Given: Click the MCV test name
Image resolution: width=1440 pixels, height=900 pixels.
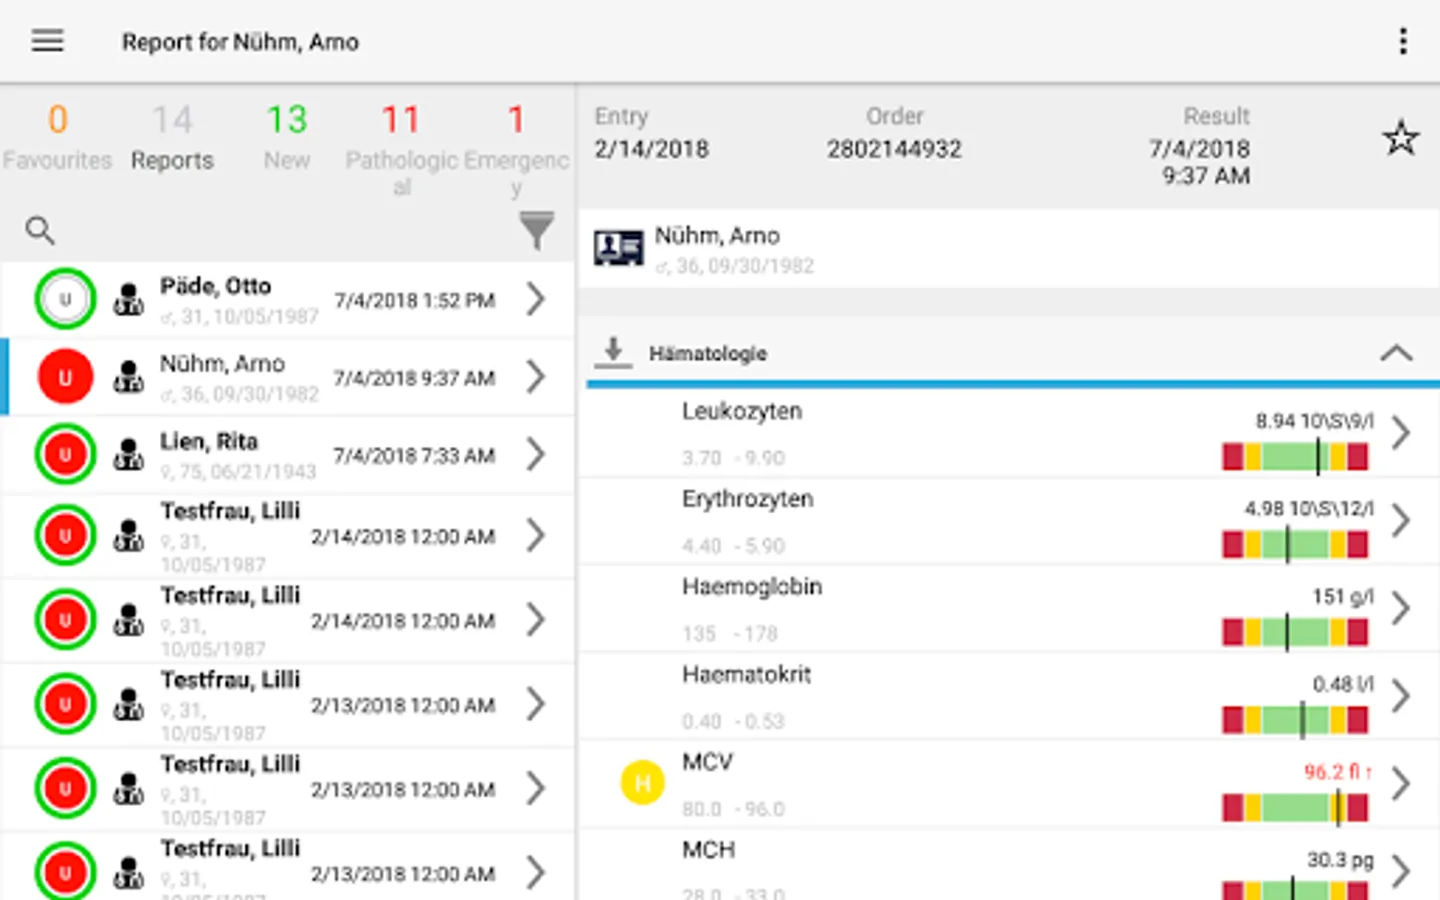Looking at the screenshot, I should [708, 762].
